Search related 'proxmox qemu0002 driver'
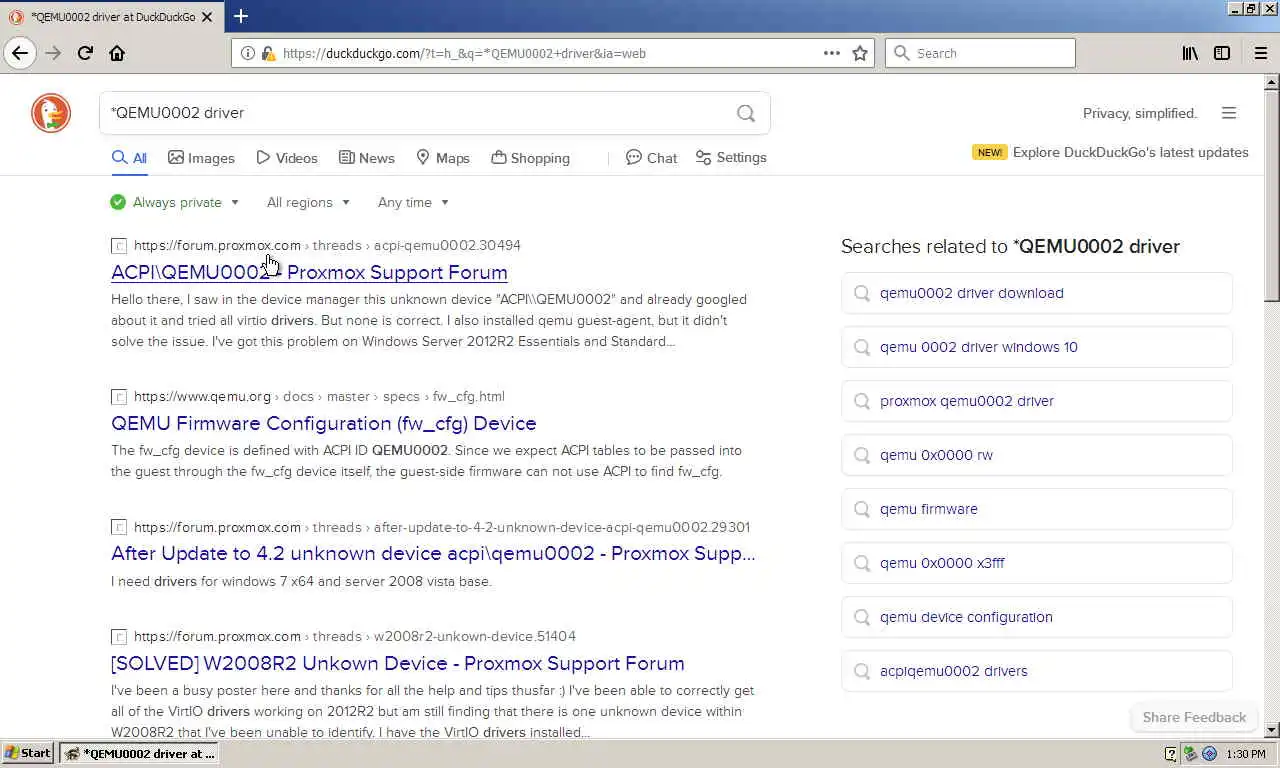The image size is (1280, 768). click(1036, 401)
